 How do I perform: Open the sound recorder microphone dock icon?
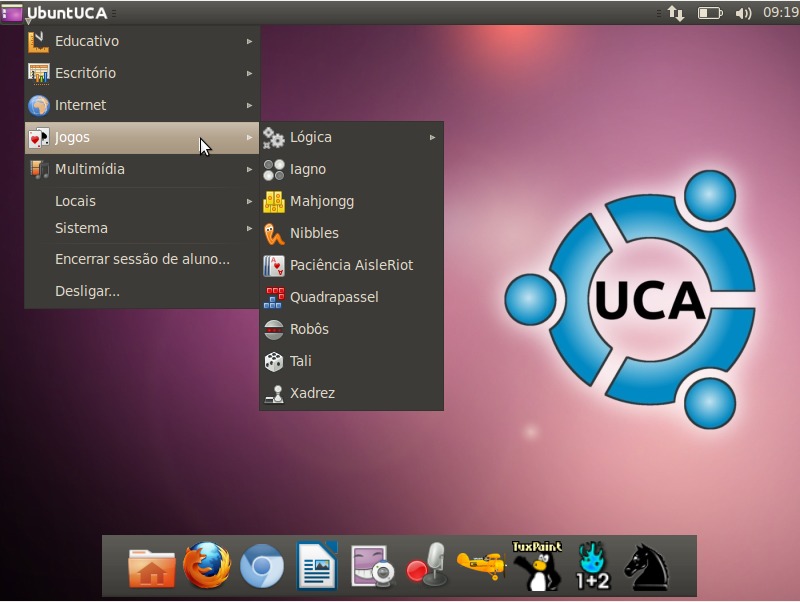(x=428, y=565)
